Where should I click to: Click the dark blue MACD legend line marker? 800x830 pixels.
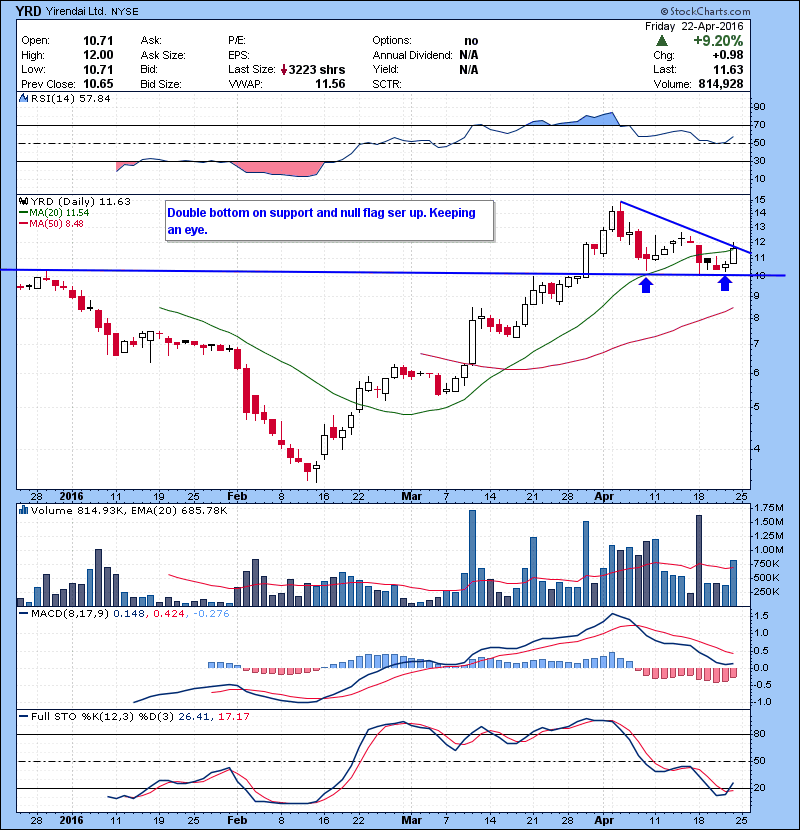[x=23, y=614]
